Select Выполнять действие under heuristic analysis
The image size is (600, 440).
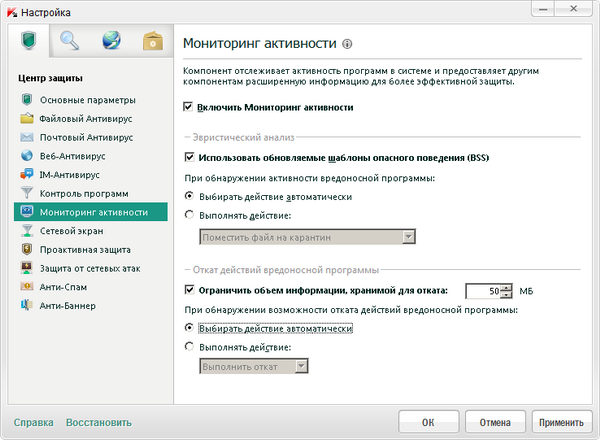click(x=189, y=215)
